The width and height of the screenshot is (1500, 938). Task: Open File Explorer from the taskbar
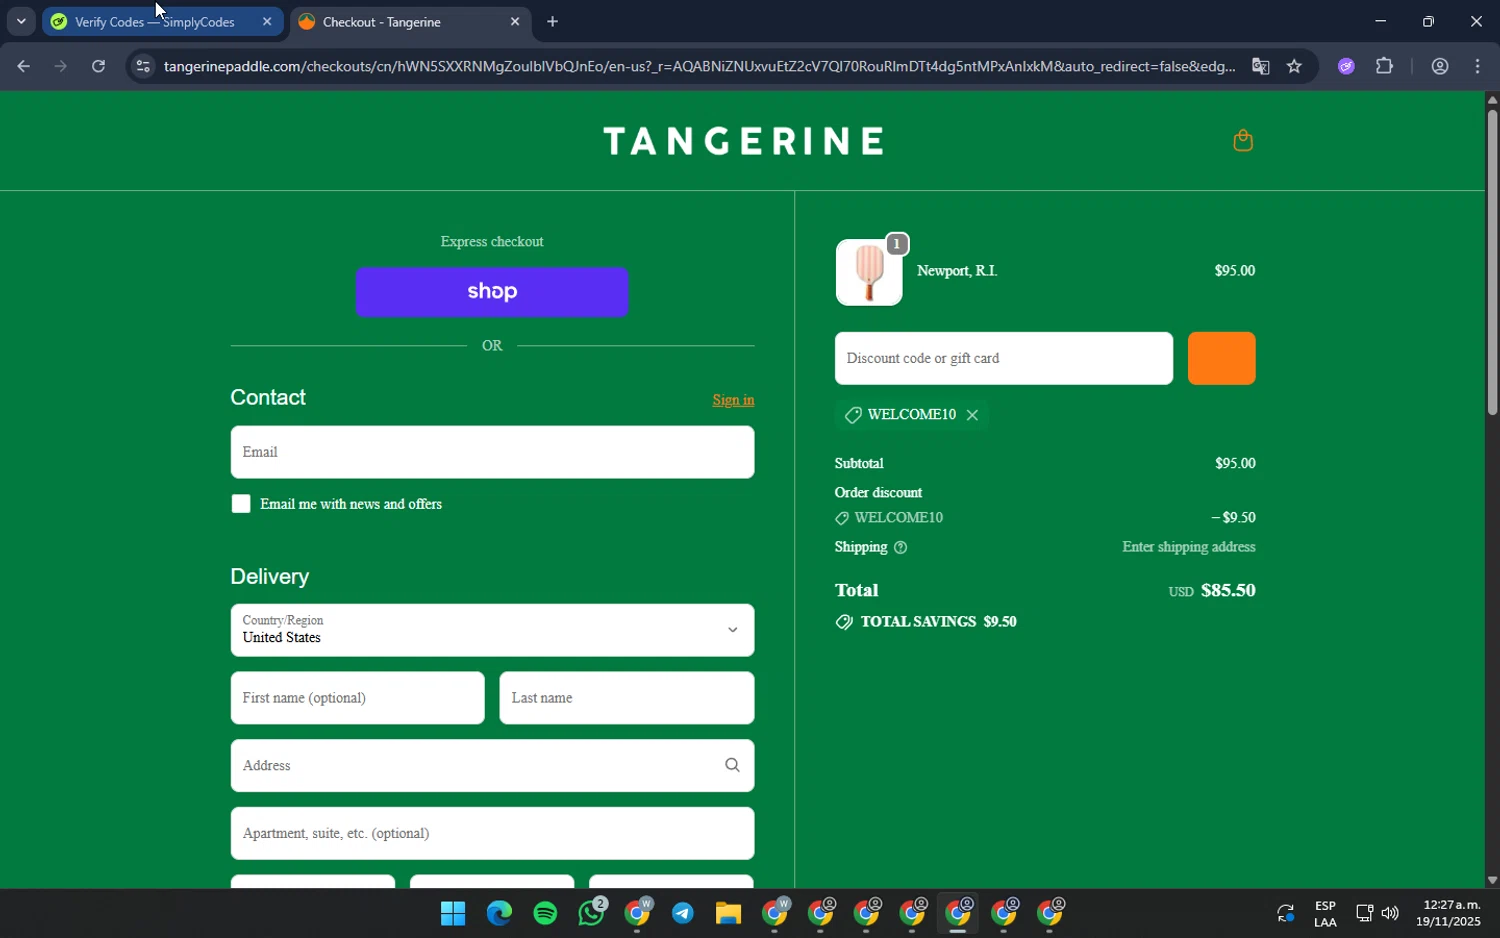point(728,913)
